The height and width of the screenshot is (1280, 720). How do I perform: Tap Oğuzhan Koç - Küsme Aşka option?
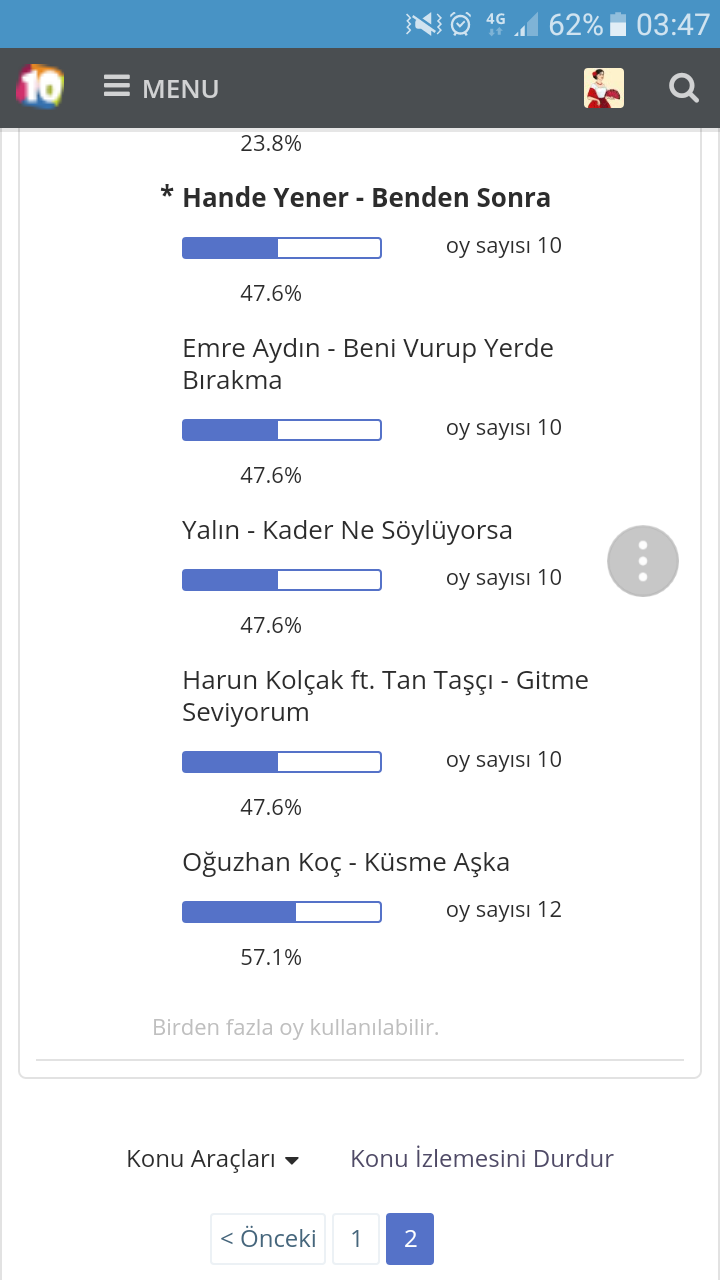(x=346, y=862)
